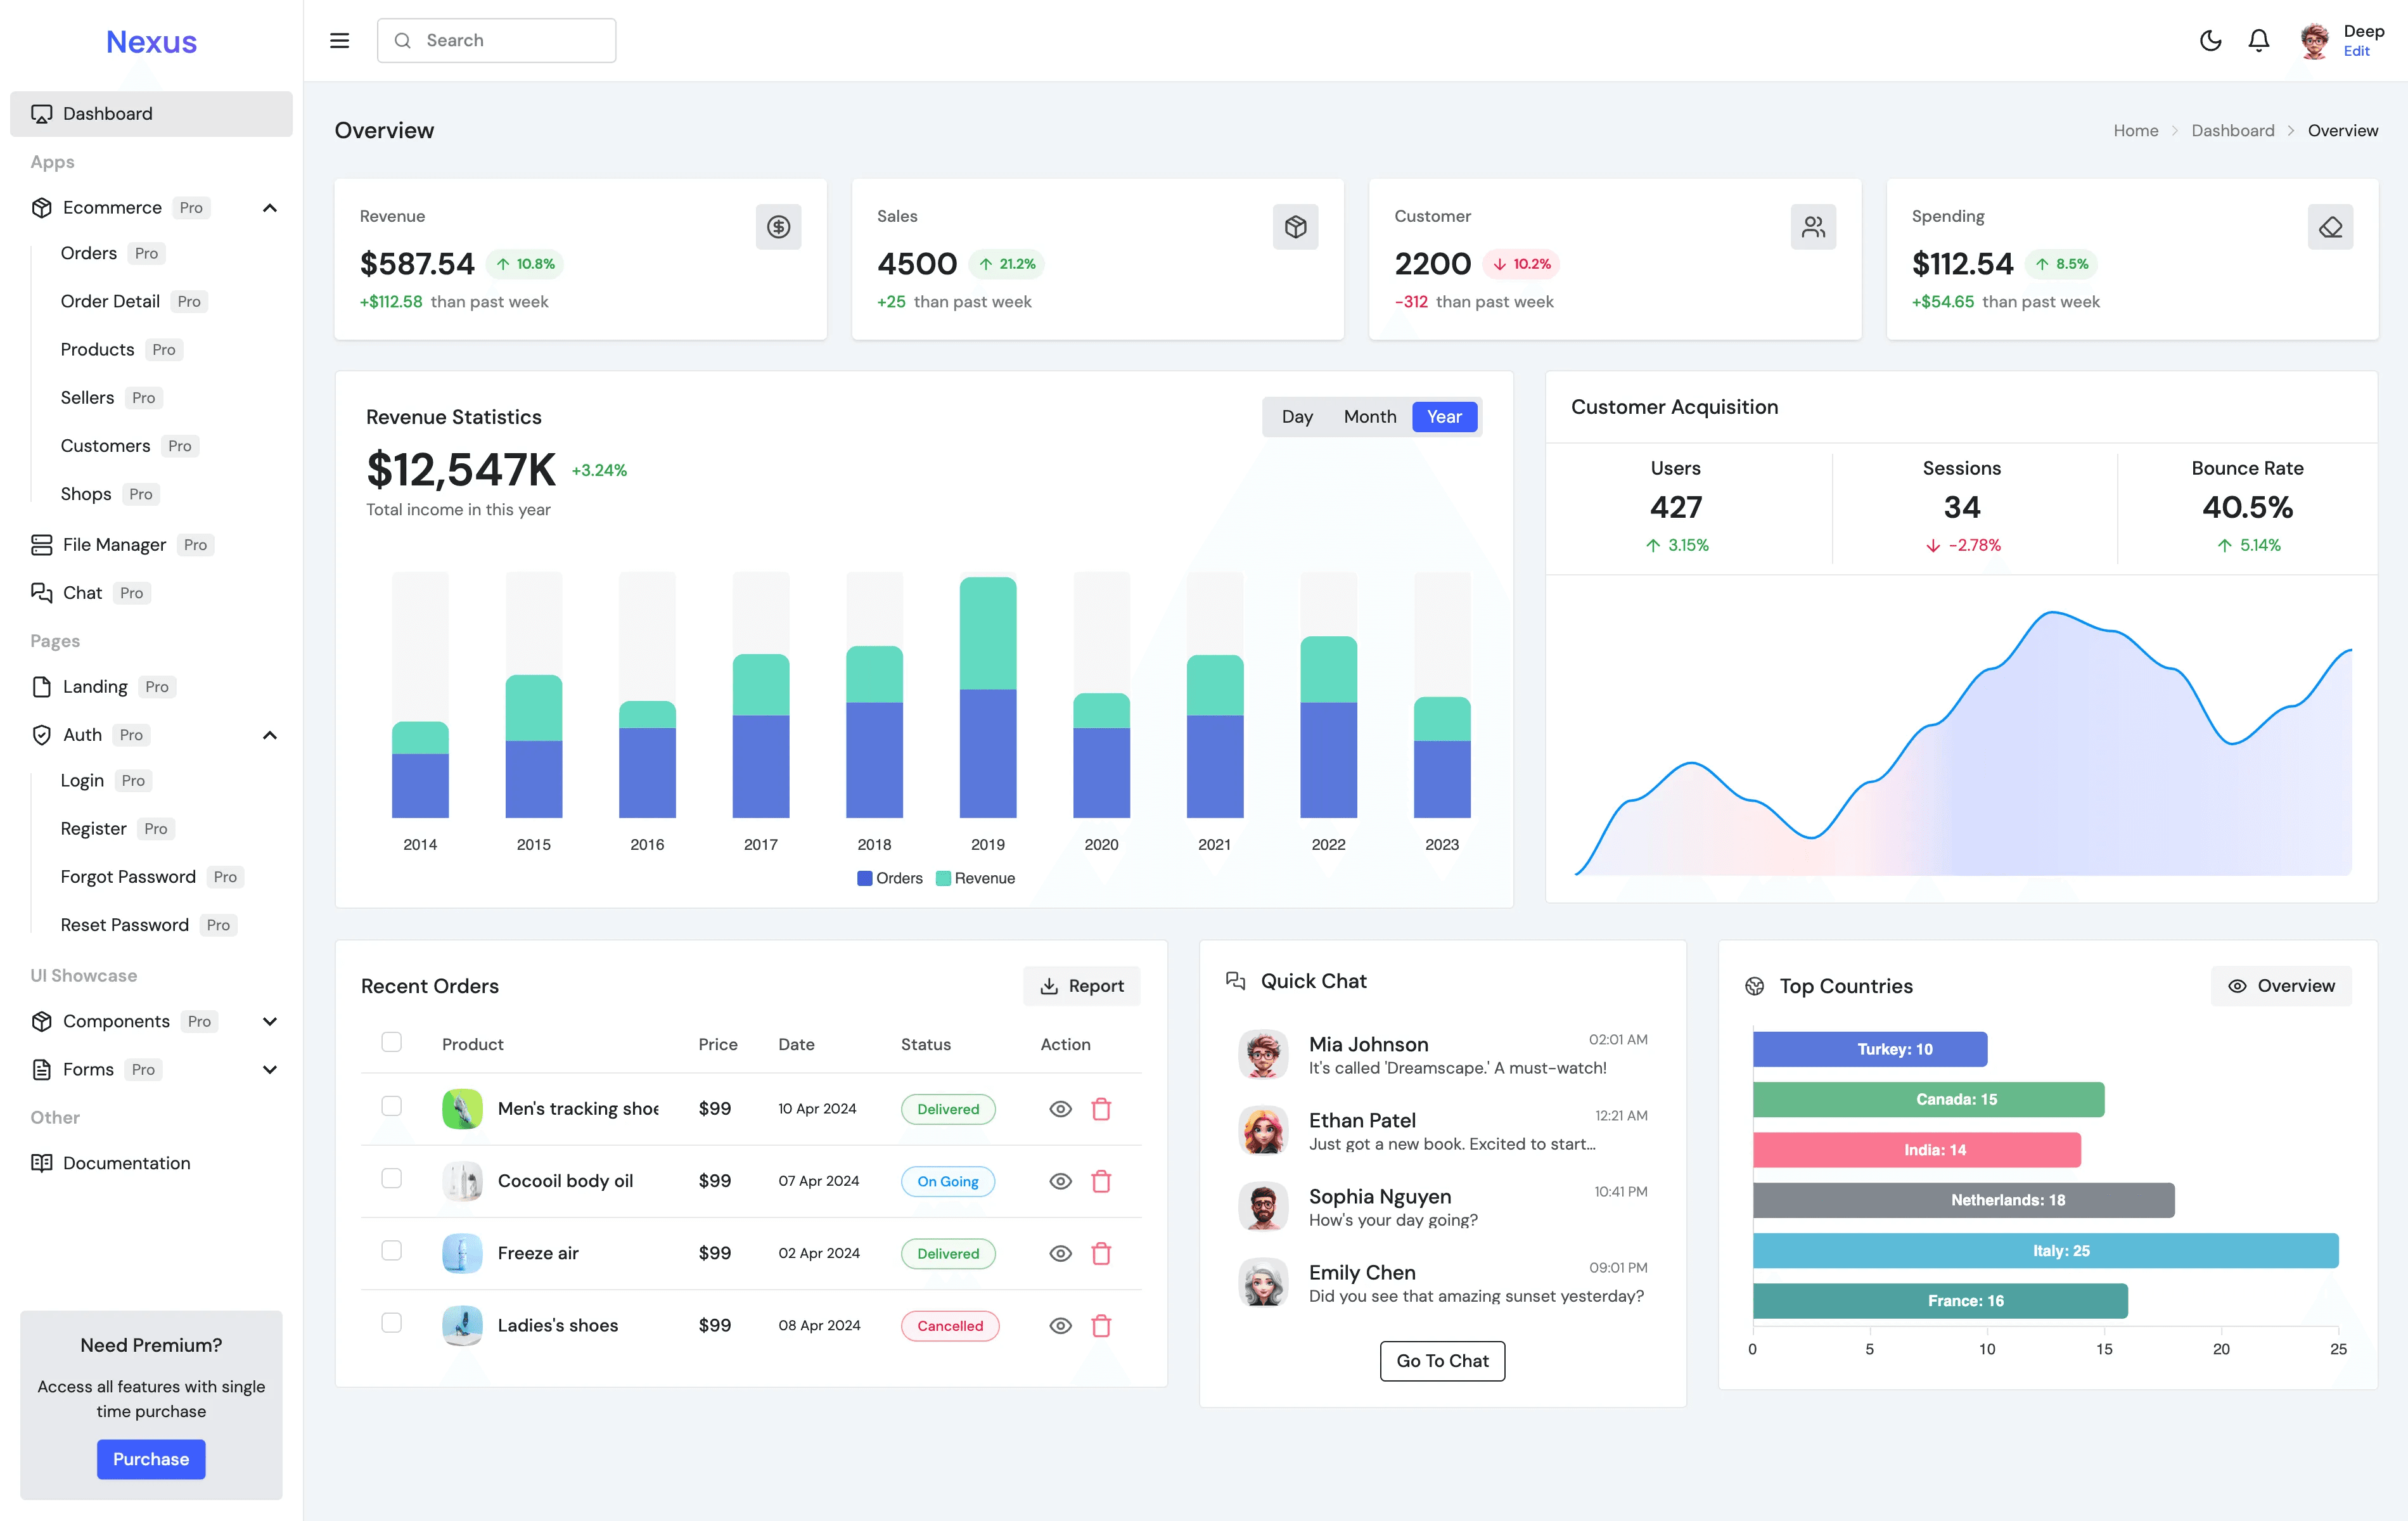Click the hamburger menu icon

339,40
